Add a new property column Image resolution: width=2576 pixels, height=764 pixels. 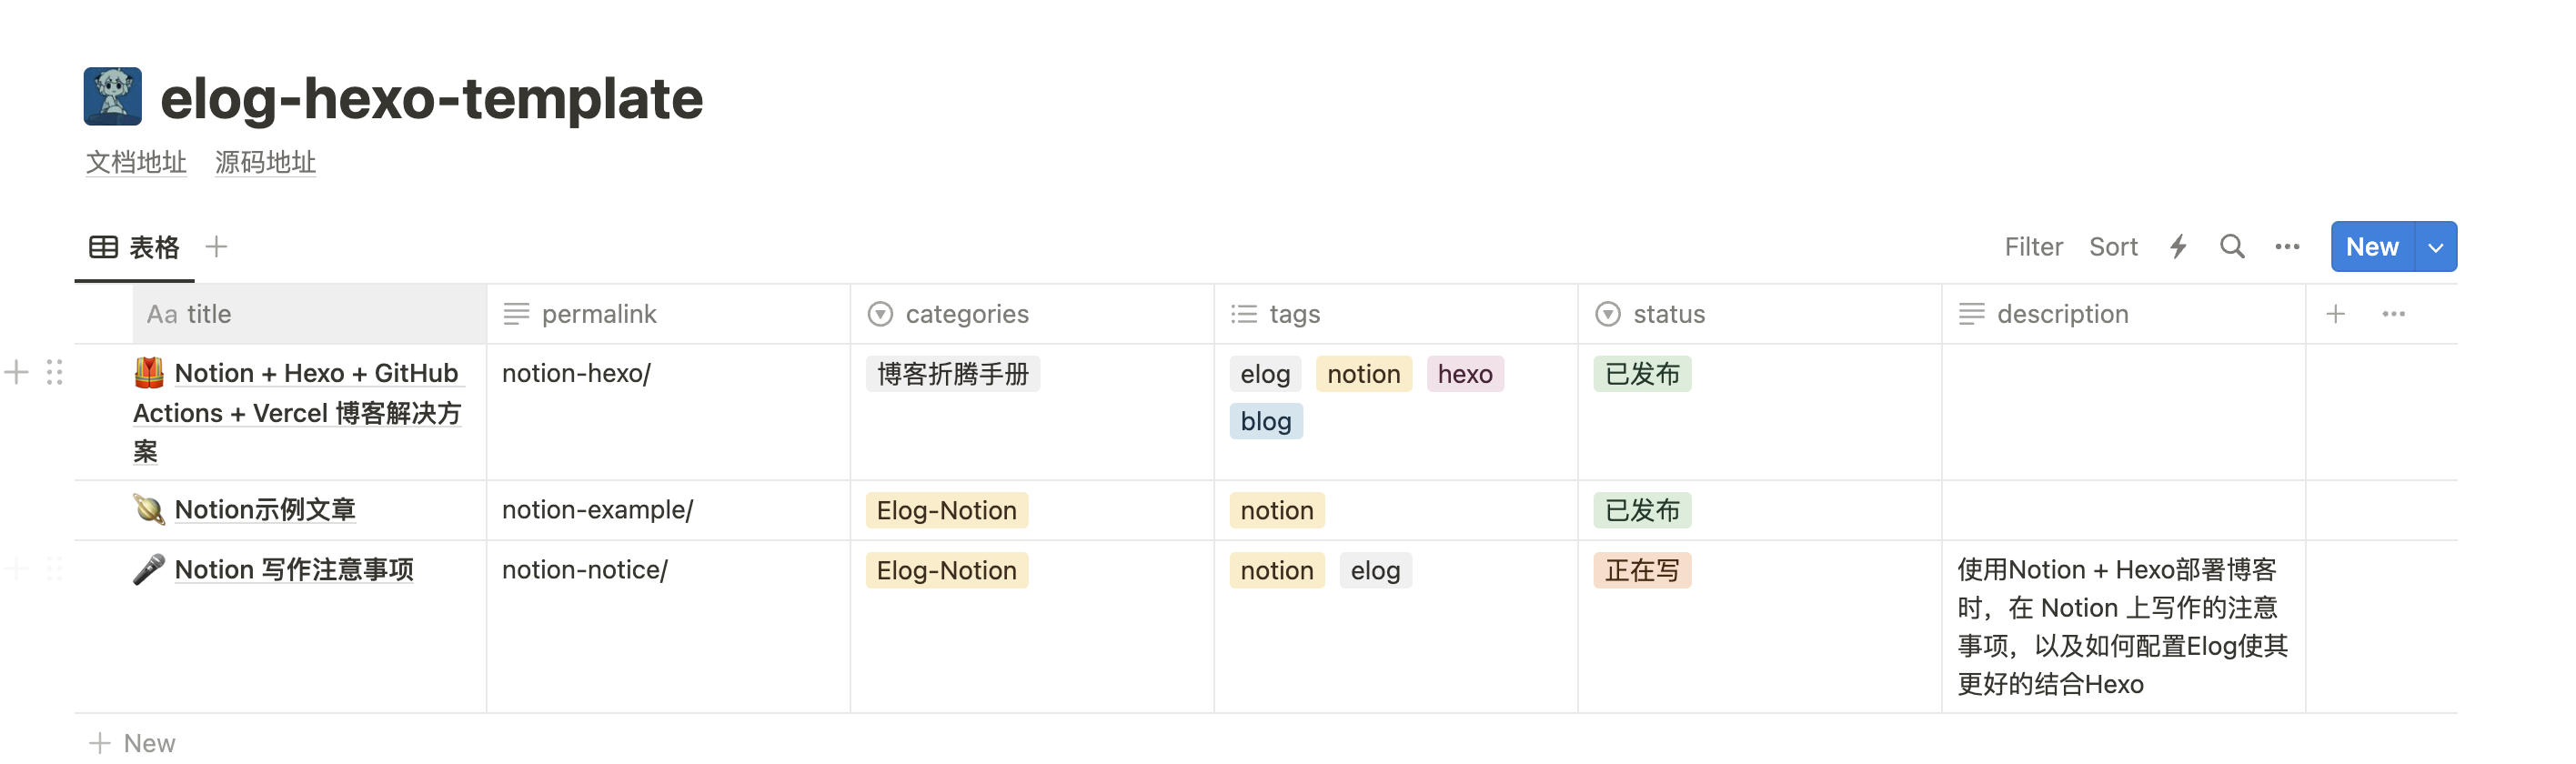tap(2335, 314)
